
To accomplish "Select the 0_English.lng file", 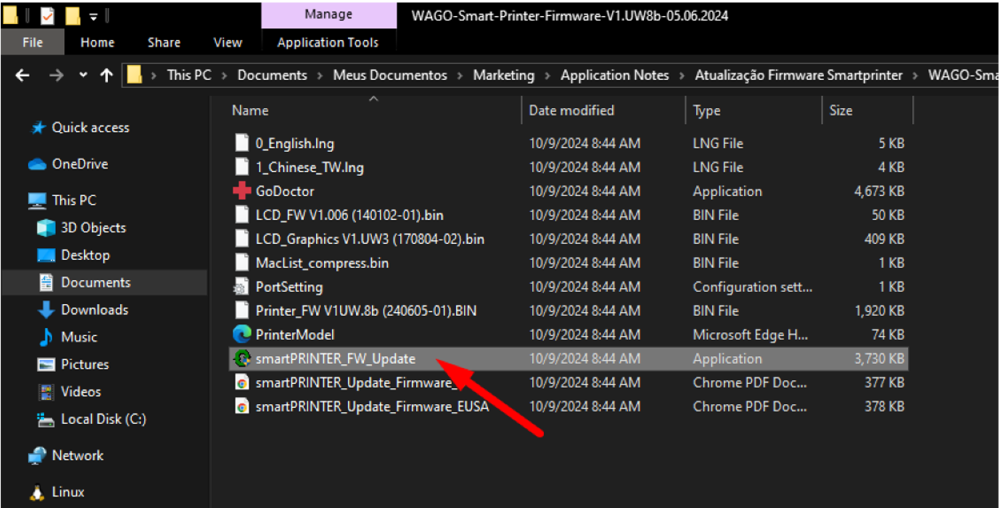I will 294,143.
